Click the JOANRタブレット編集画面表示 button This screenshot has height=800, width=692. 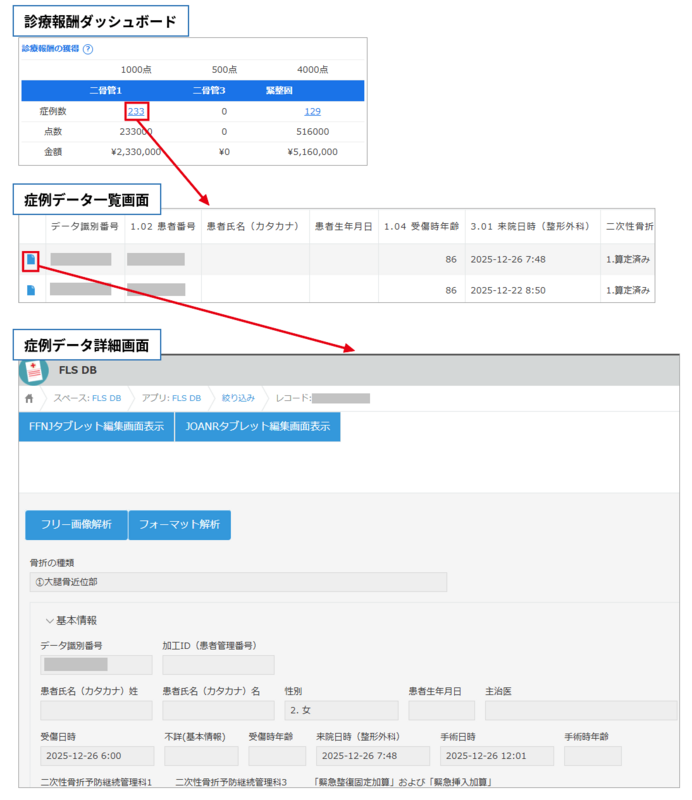[258, 427]
